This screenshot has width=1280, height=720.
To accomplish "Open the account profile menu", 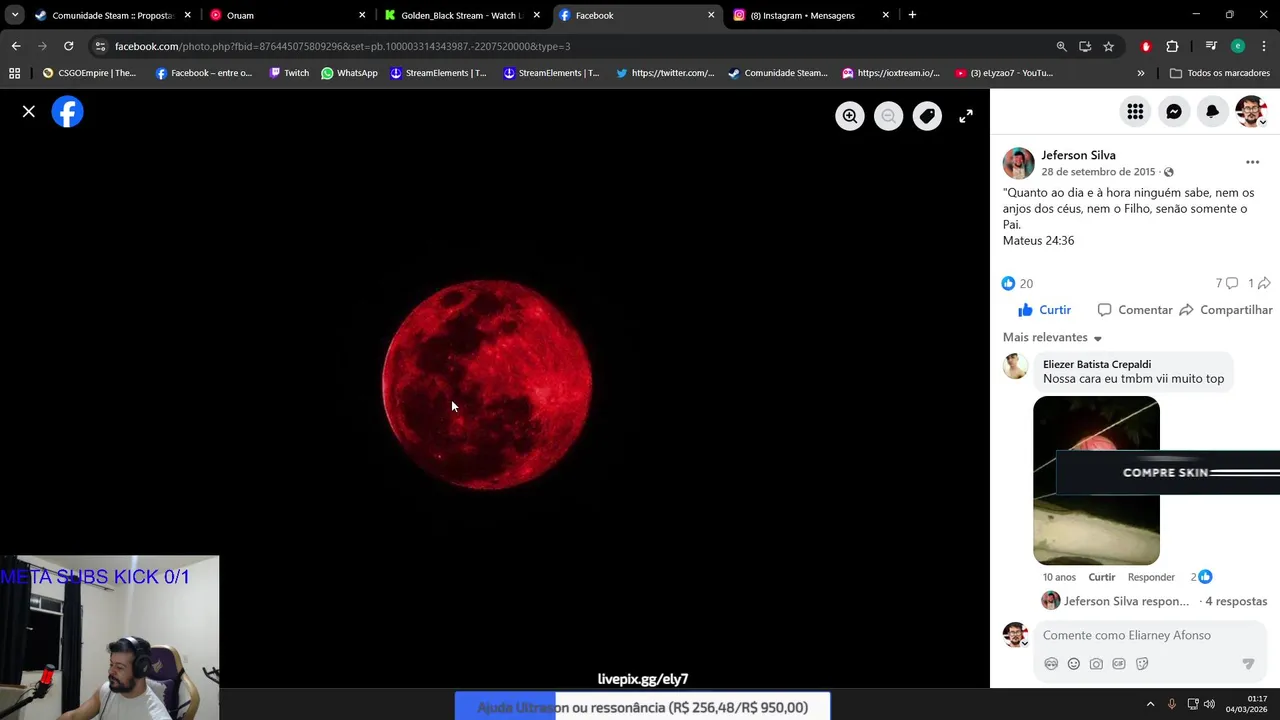I will [1251, 112].
